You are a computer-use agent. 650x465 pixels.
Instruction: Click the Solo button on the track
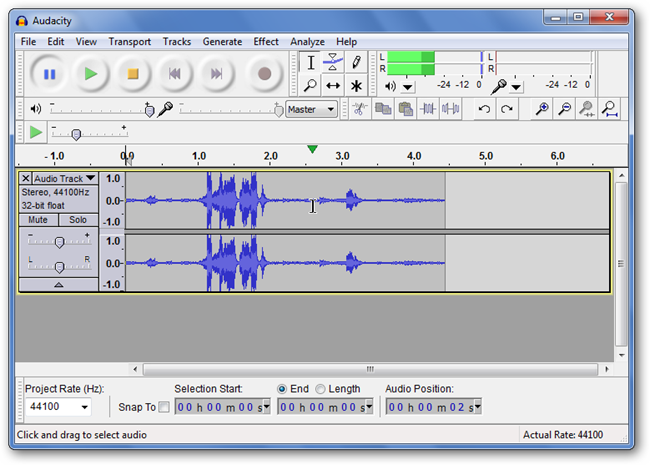tap(77, 219)
